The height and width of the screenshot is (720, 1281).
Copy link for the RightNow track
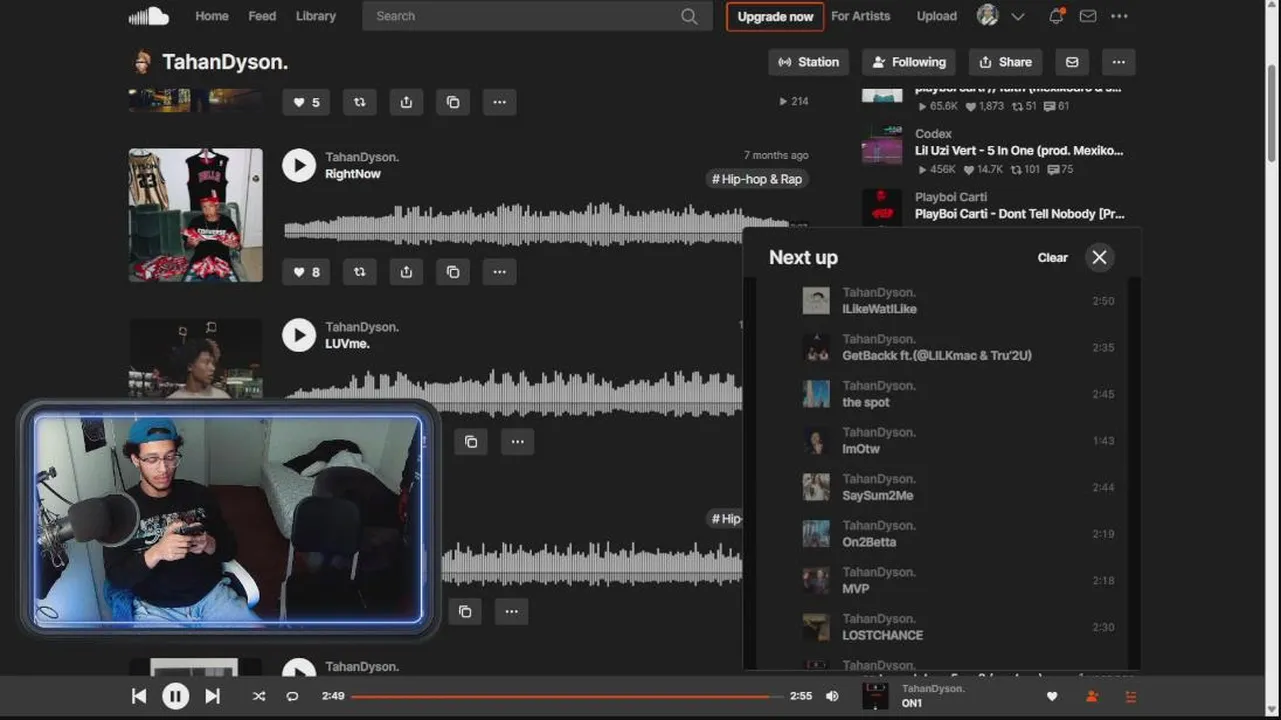coord(453,272)
